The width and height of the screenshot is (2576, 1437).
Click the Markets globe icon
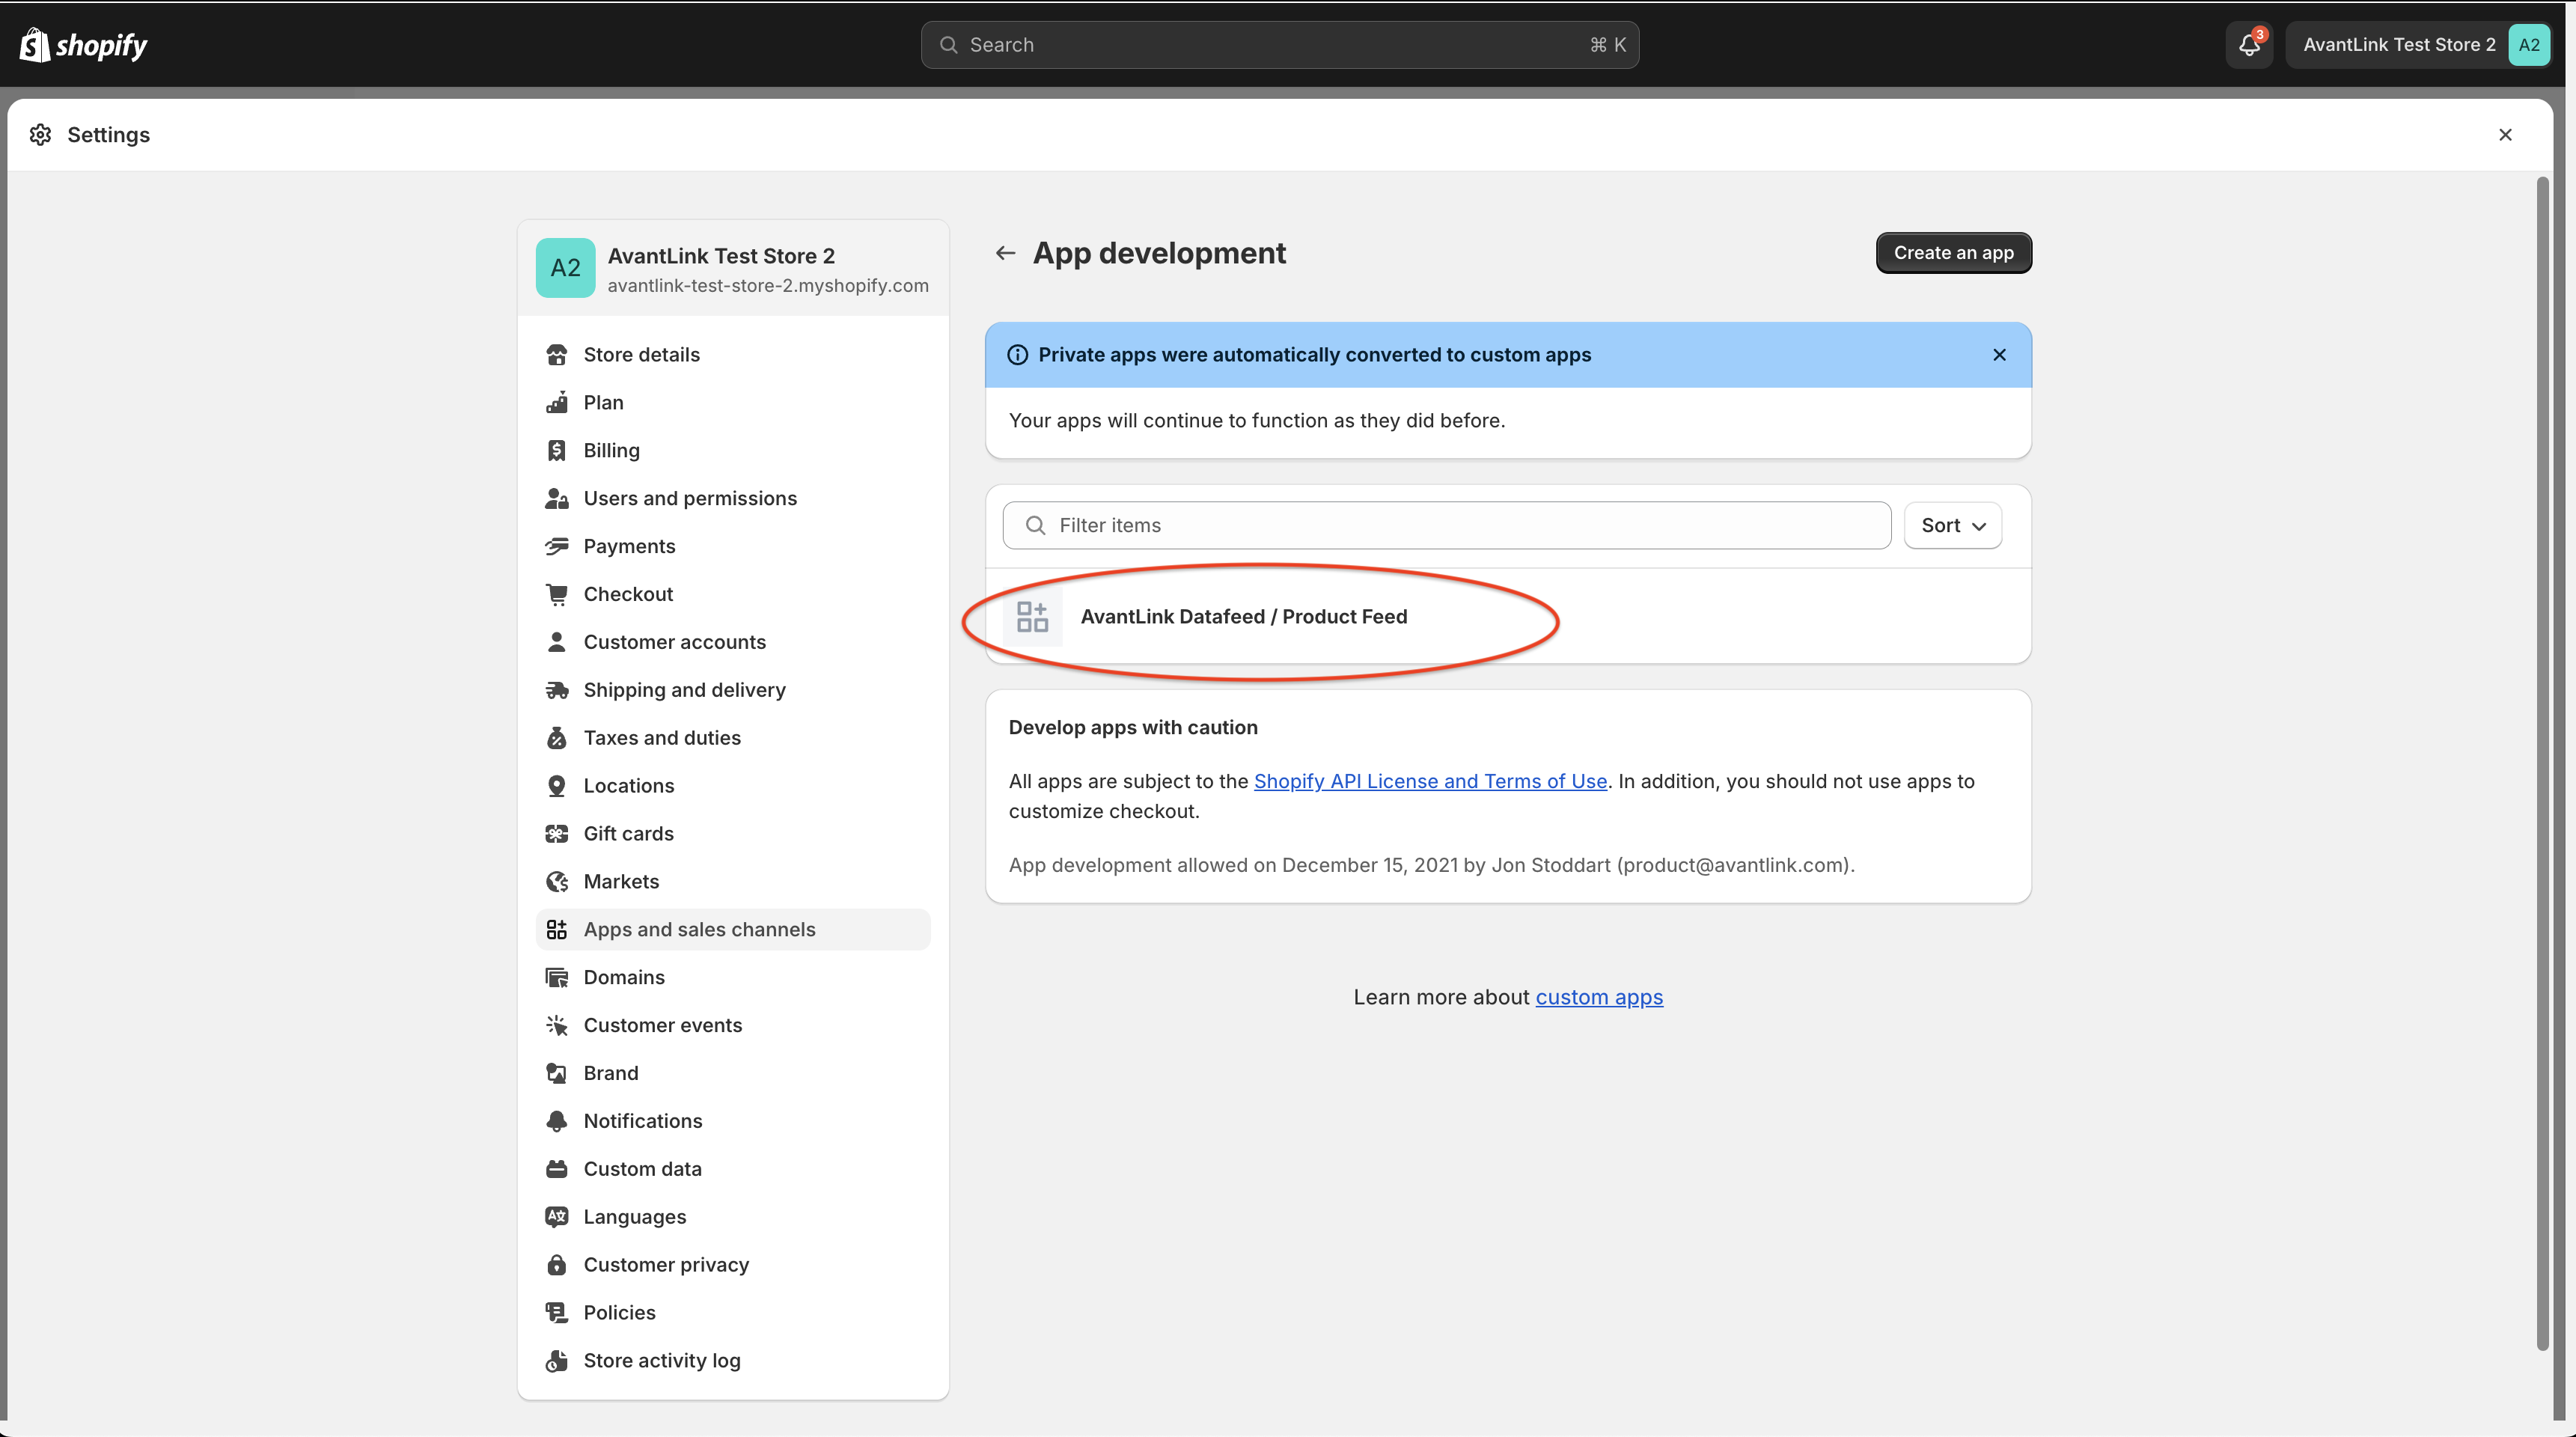pyautogui.click(x=557, y=882)
